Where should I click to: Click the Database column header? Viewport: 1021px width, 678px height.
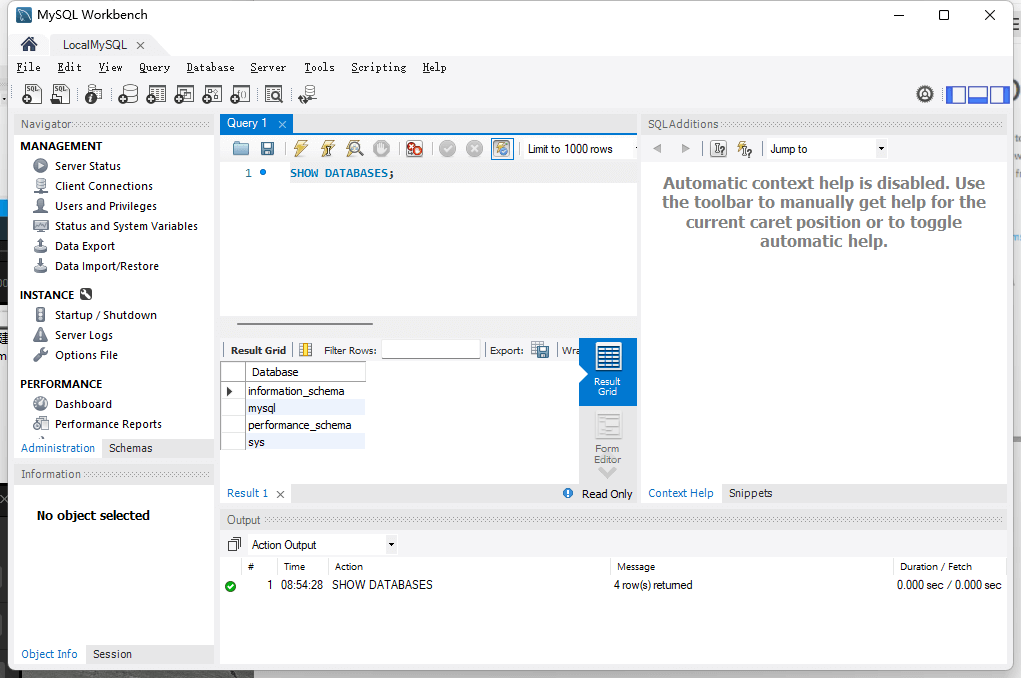click(305, 372)
